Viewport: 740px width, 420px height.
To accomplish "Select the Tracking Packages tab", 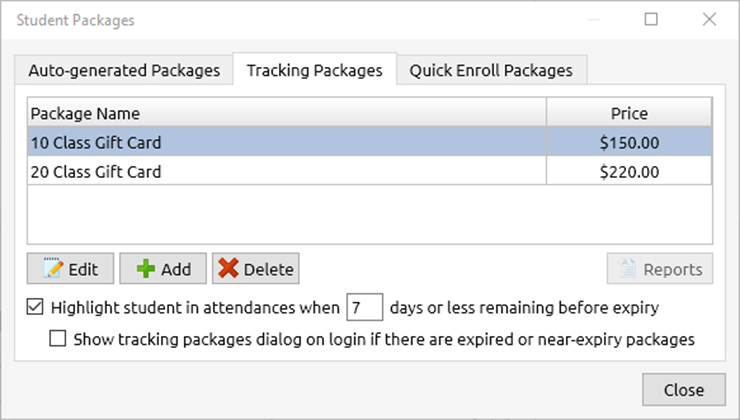I will pos(314,70).
